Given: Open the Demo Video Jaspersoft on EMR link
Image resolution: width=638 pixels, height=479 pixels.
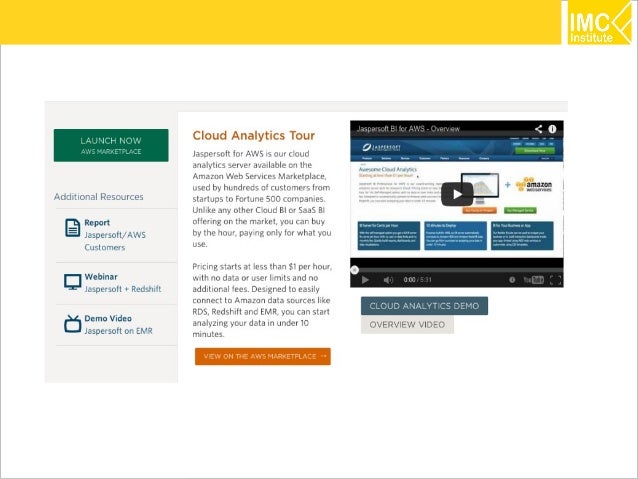Looking at the screenshot, I should pyautogui.click(x=118, y=324).
